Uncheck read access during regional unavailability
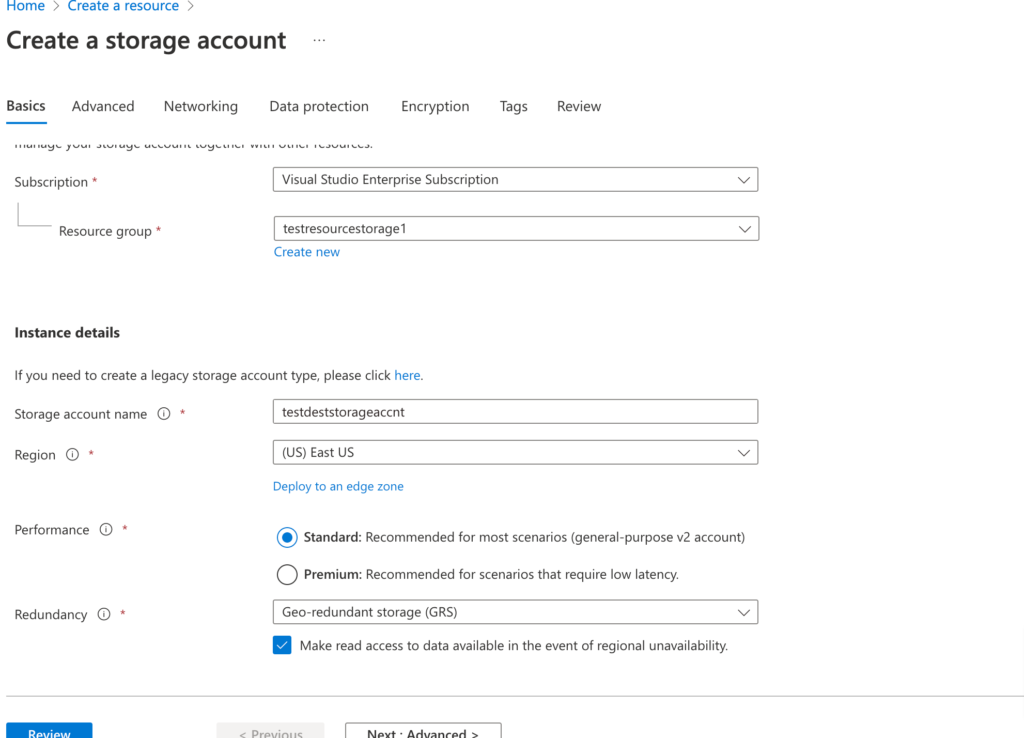 click(282, 645)
